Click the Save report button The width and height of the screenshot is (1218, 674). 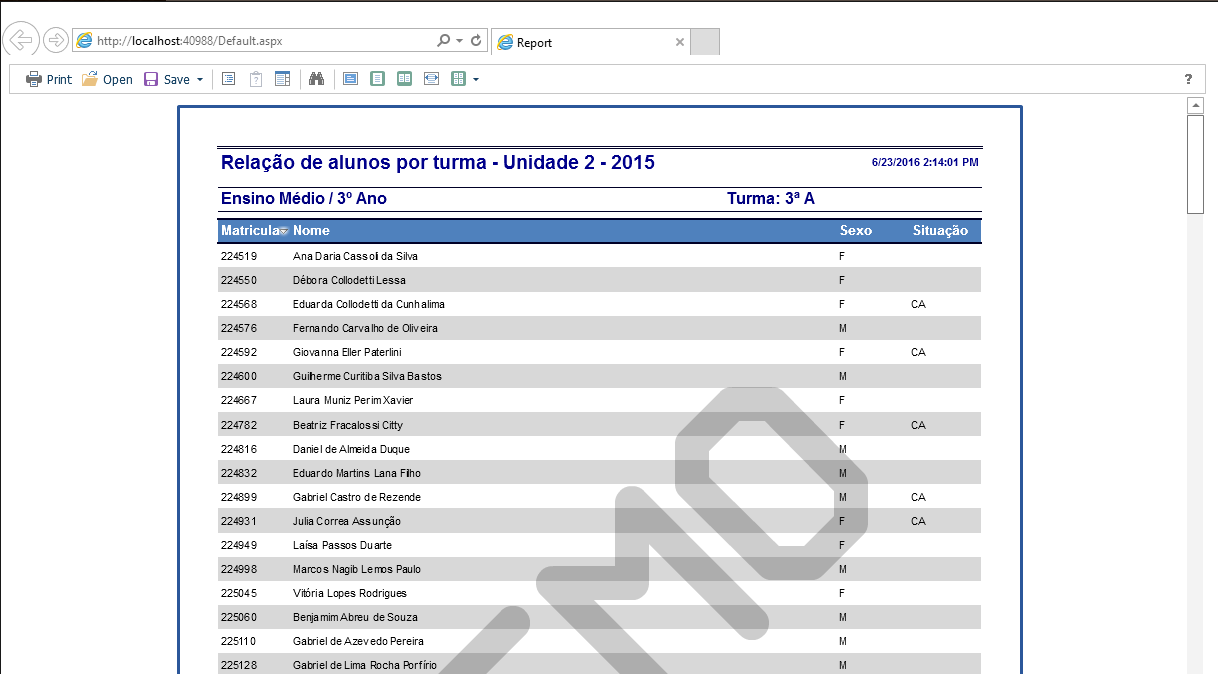coord(166,79)
